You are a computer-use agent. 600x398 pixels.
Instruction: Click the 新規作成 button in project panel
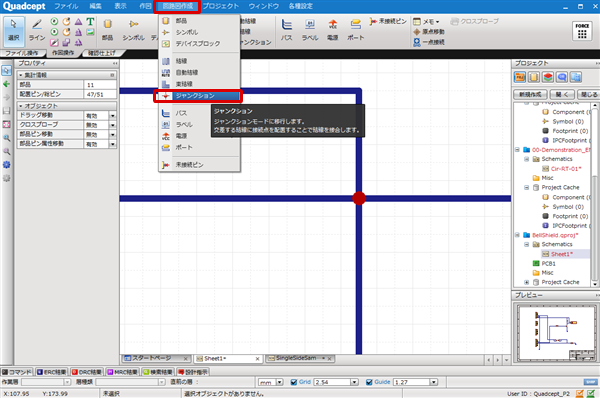[x=530, y=94]
